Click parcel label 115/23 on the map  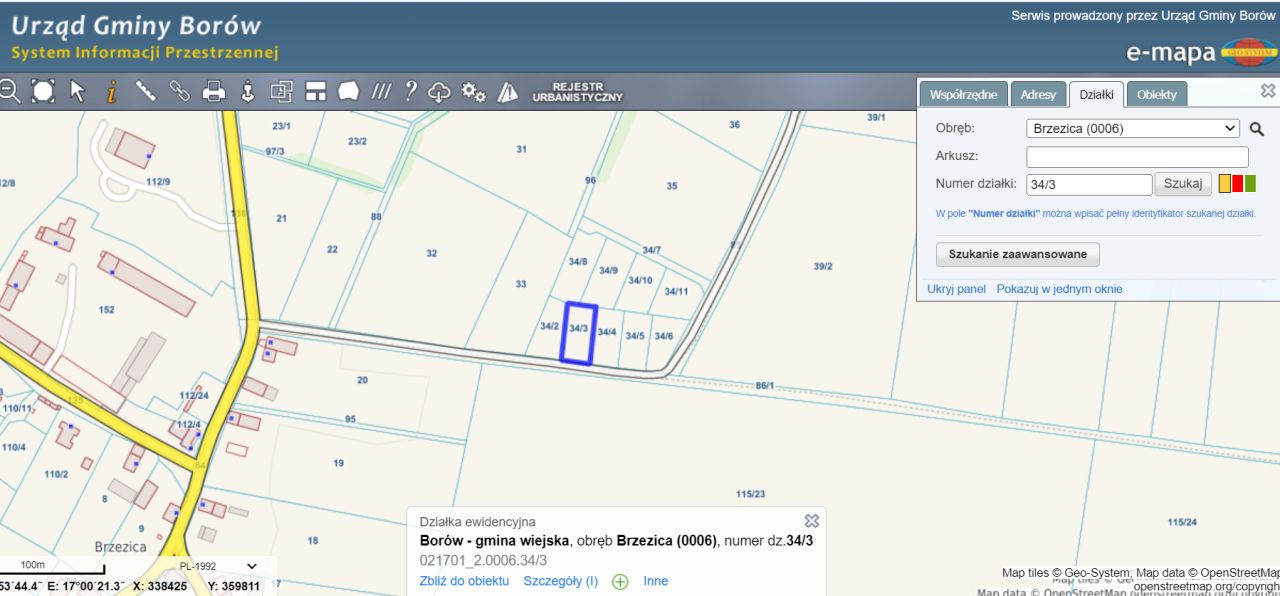coord(750,495)
